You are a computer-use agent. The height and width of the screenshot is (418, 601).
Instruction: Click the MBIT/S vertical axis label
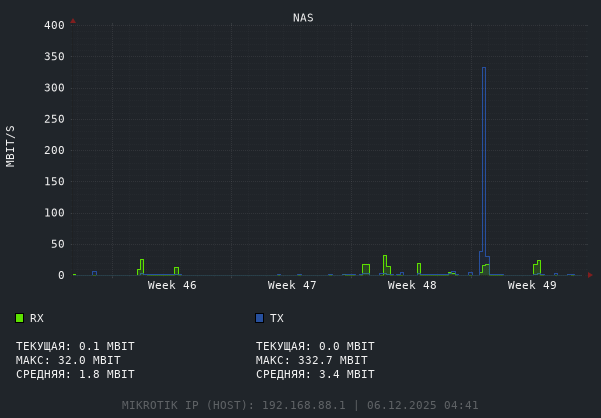point(11,145)
